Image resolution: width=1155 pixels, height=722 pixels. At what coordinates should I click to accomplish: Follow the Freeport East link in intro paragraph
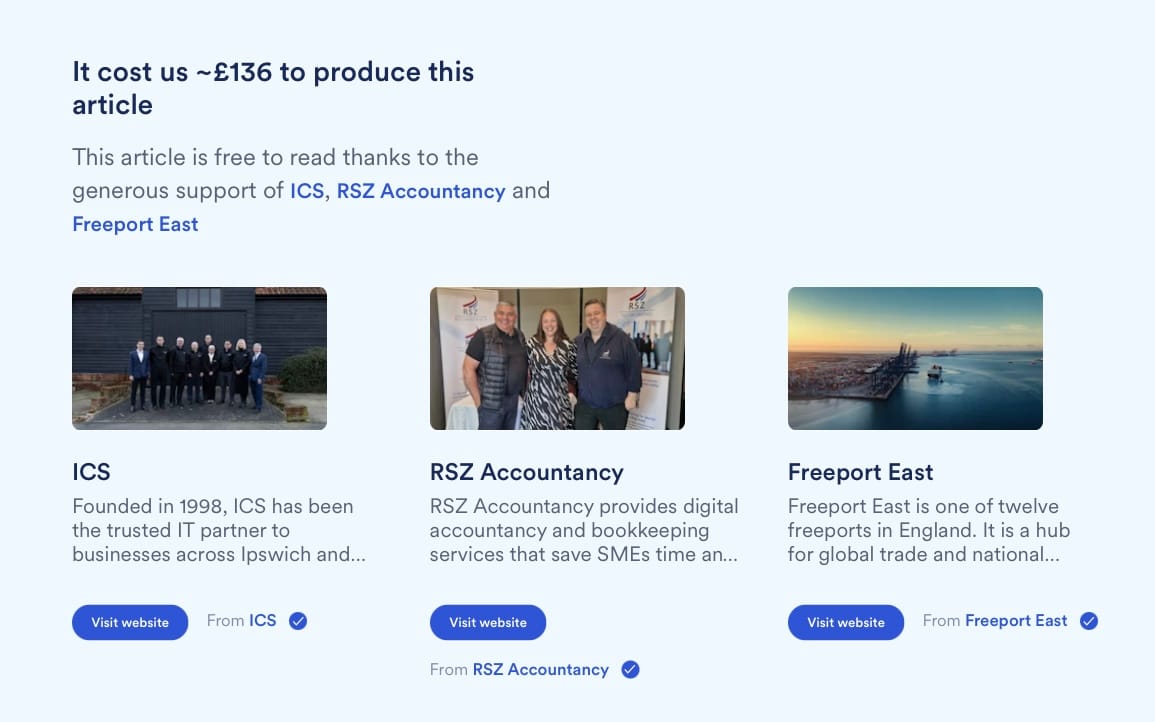click(135, 224)
